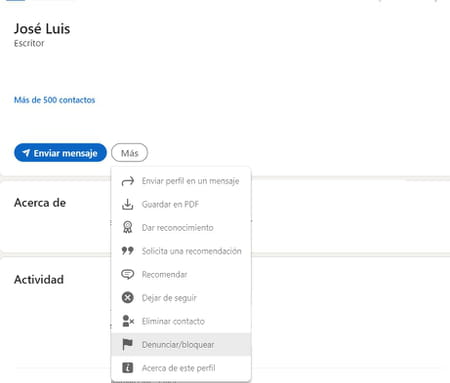Click the paper plane icon in Enviar mensaje
450x383 pixels.
(x=26, y=153)
